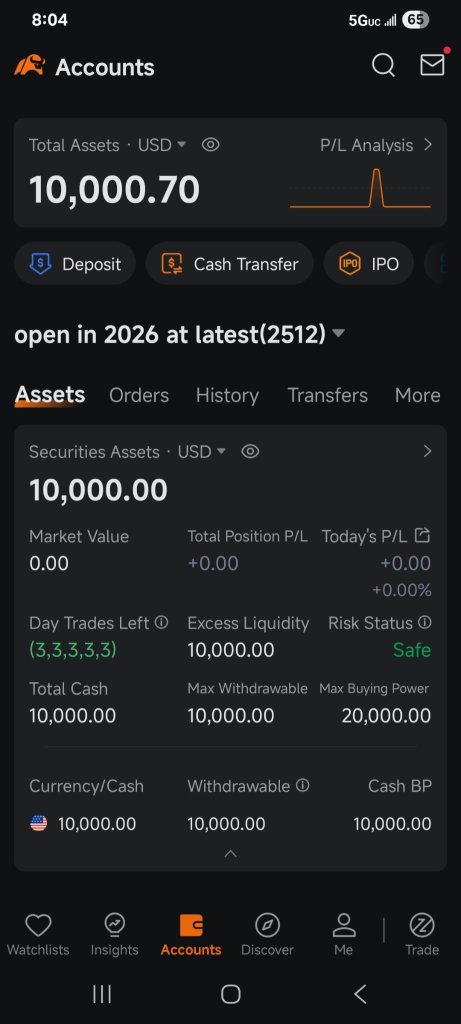Open the Total Assets USD currency dropdown
The image size is (461, 1024).
[162, 145]
